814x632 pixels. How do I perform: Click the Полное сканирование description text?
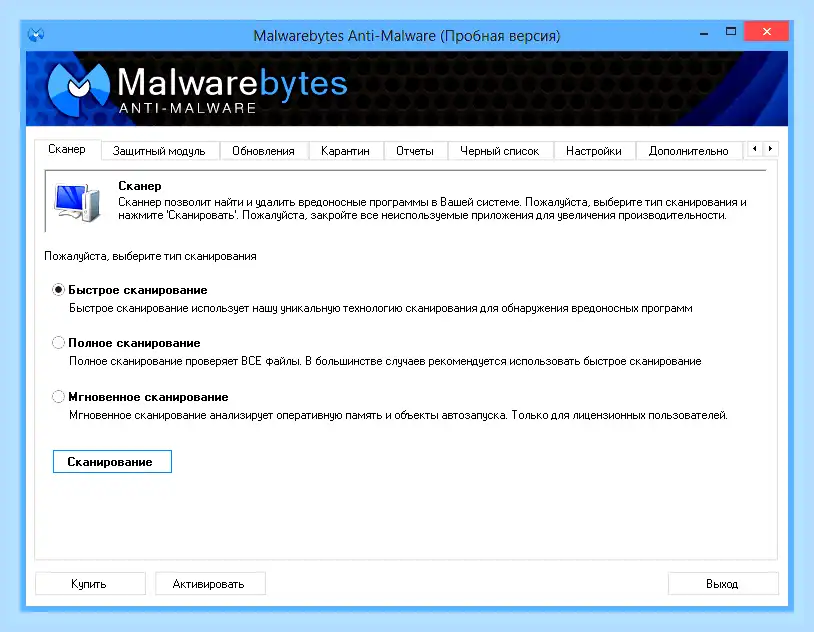pos(385,361)
